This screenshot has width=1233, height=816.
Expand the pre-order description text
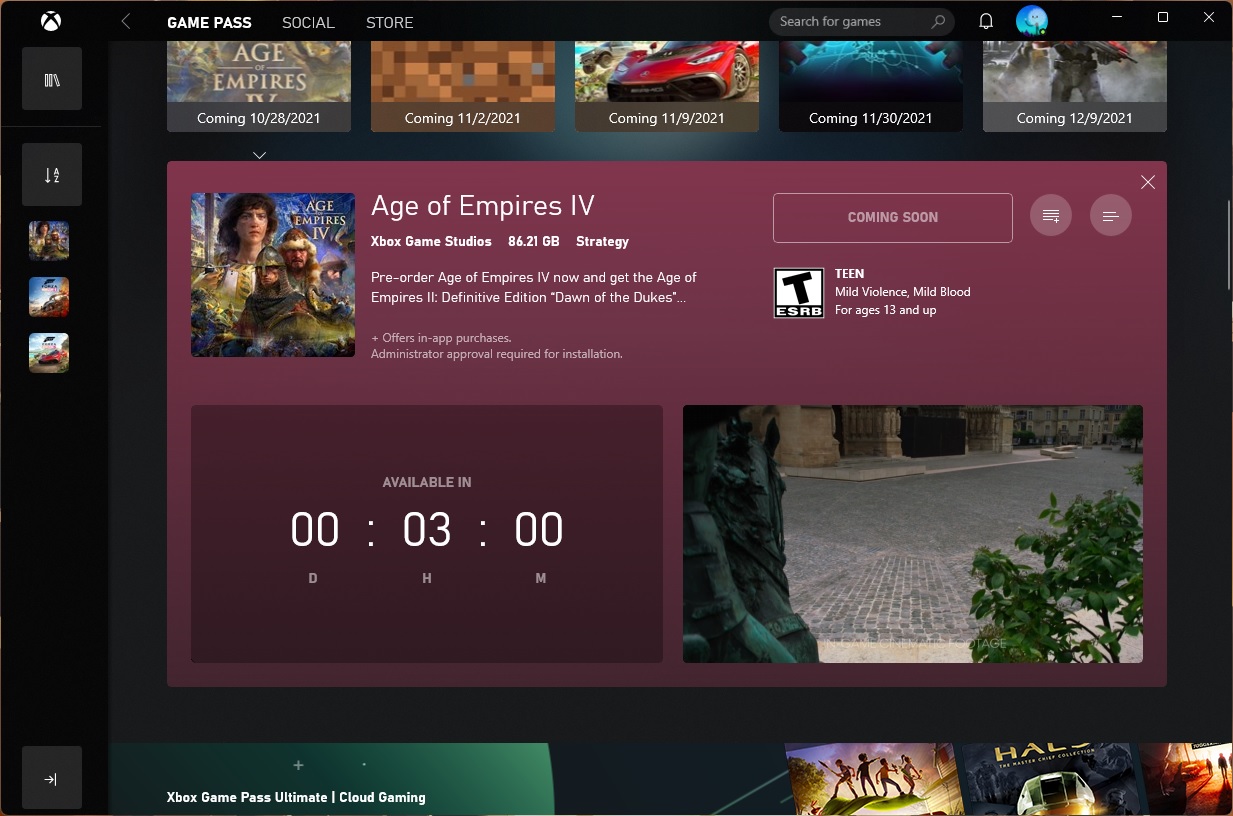[x=534, y=287]
